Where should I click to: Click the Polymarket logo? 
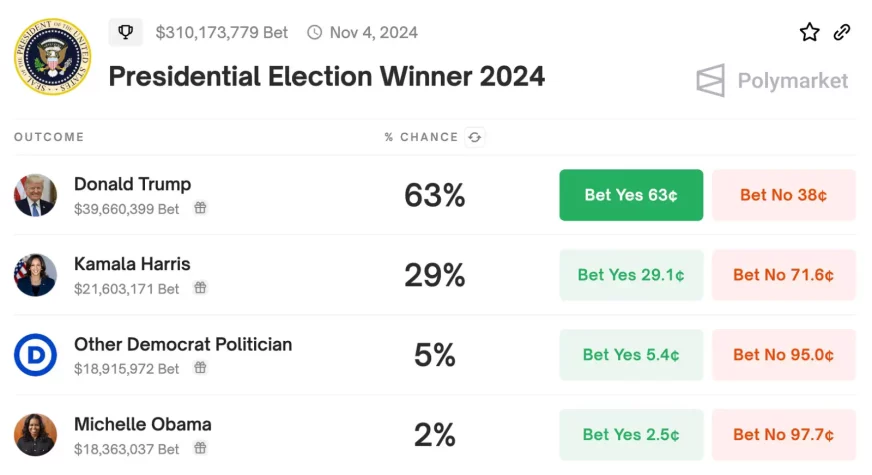point(772,81)
